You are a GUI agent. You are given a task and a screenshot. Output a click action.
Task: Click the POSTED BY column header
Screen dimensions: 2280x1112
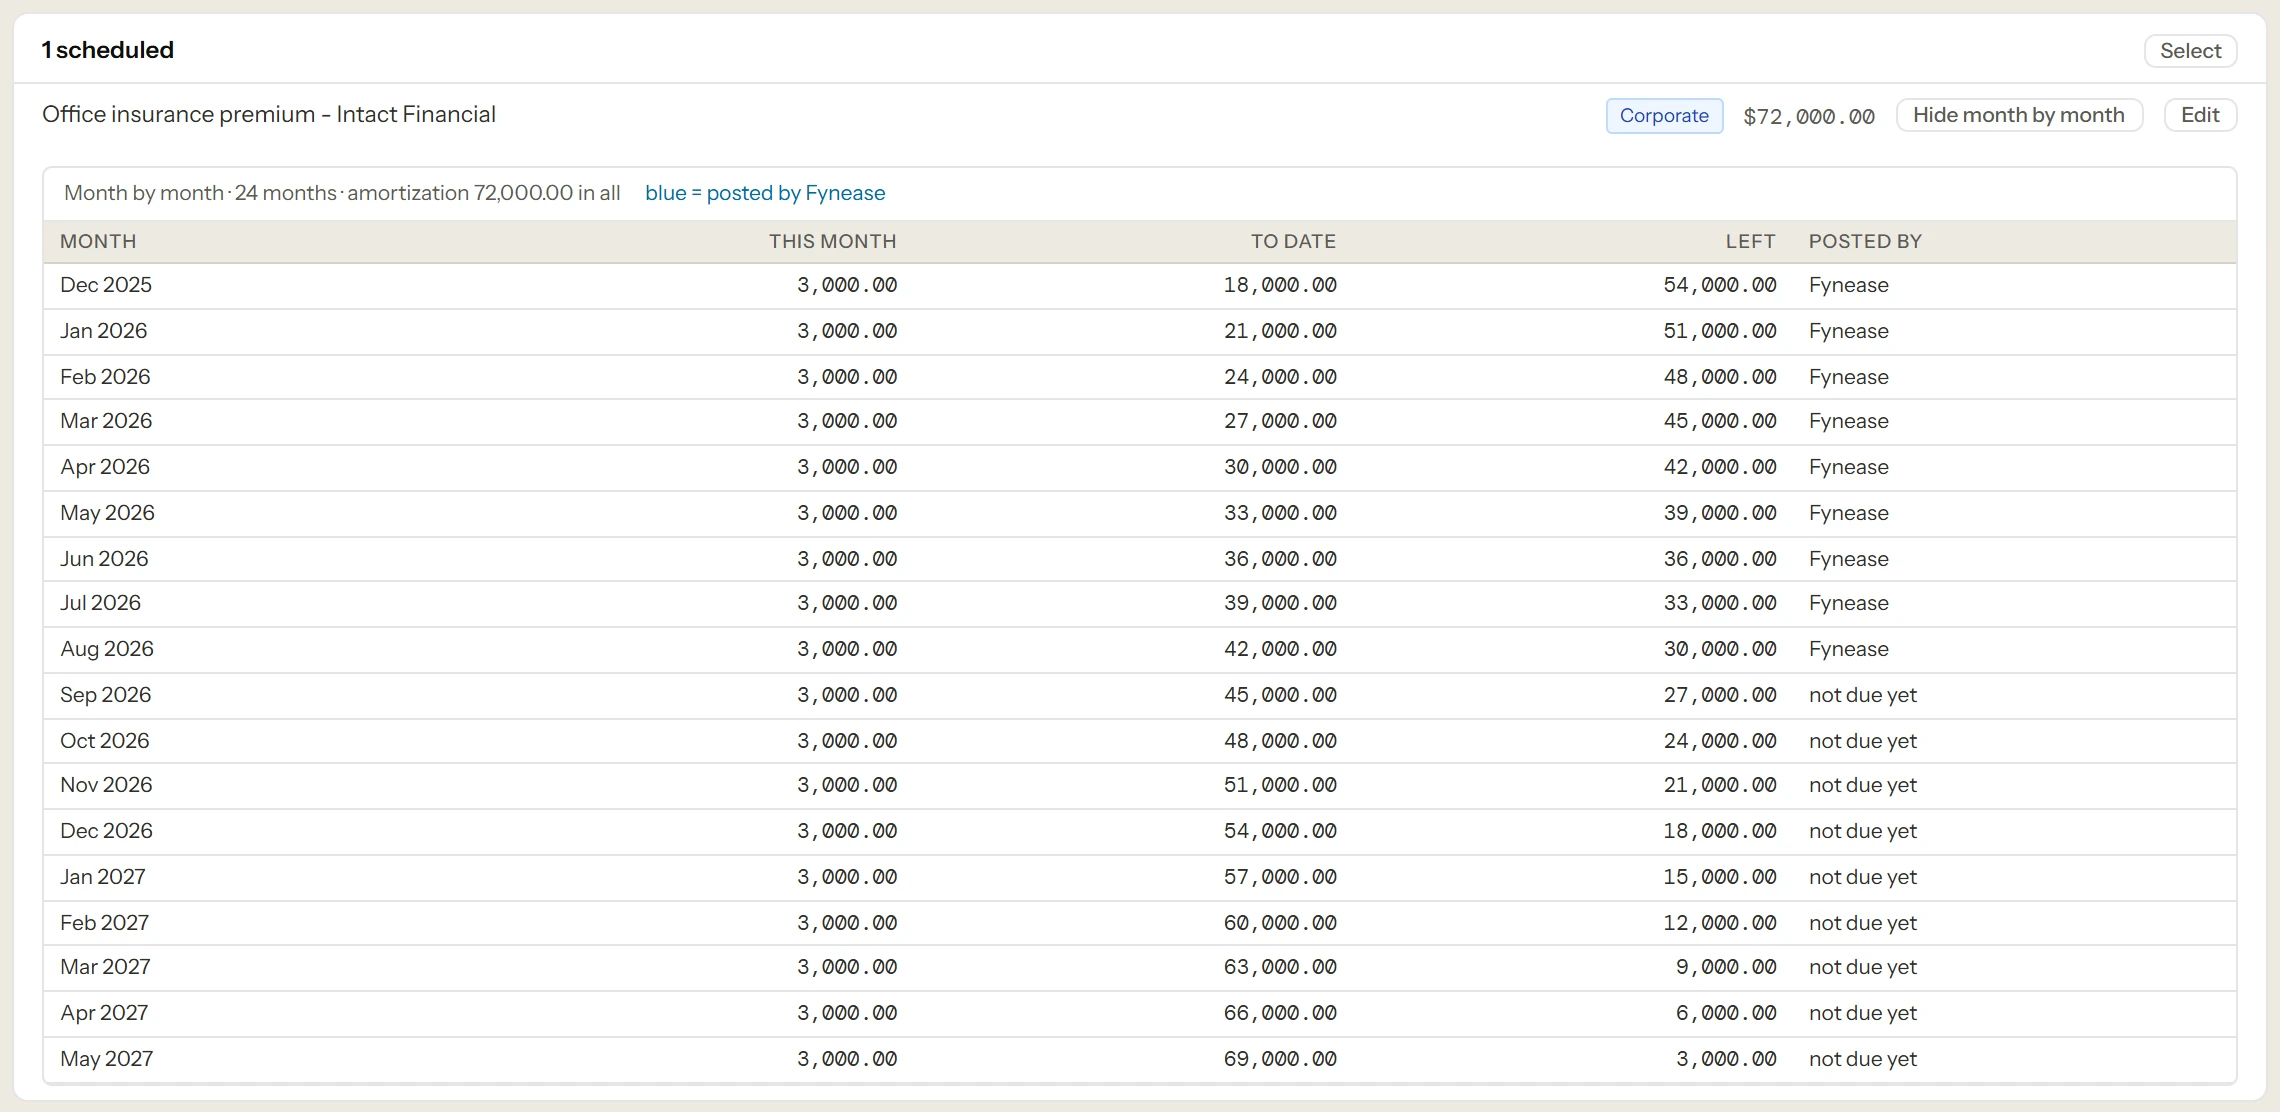(1865, 241)
